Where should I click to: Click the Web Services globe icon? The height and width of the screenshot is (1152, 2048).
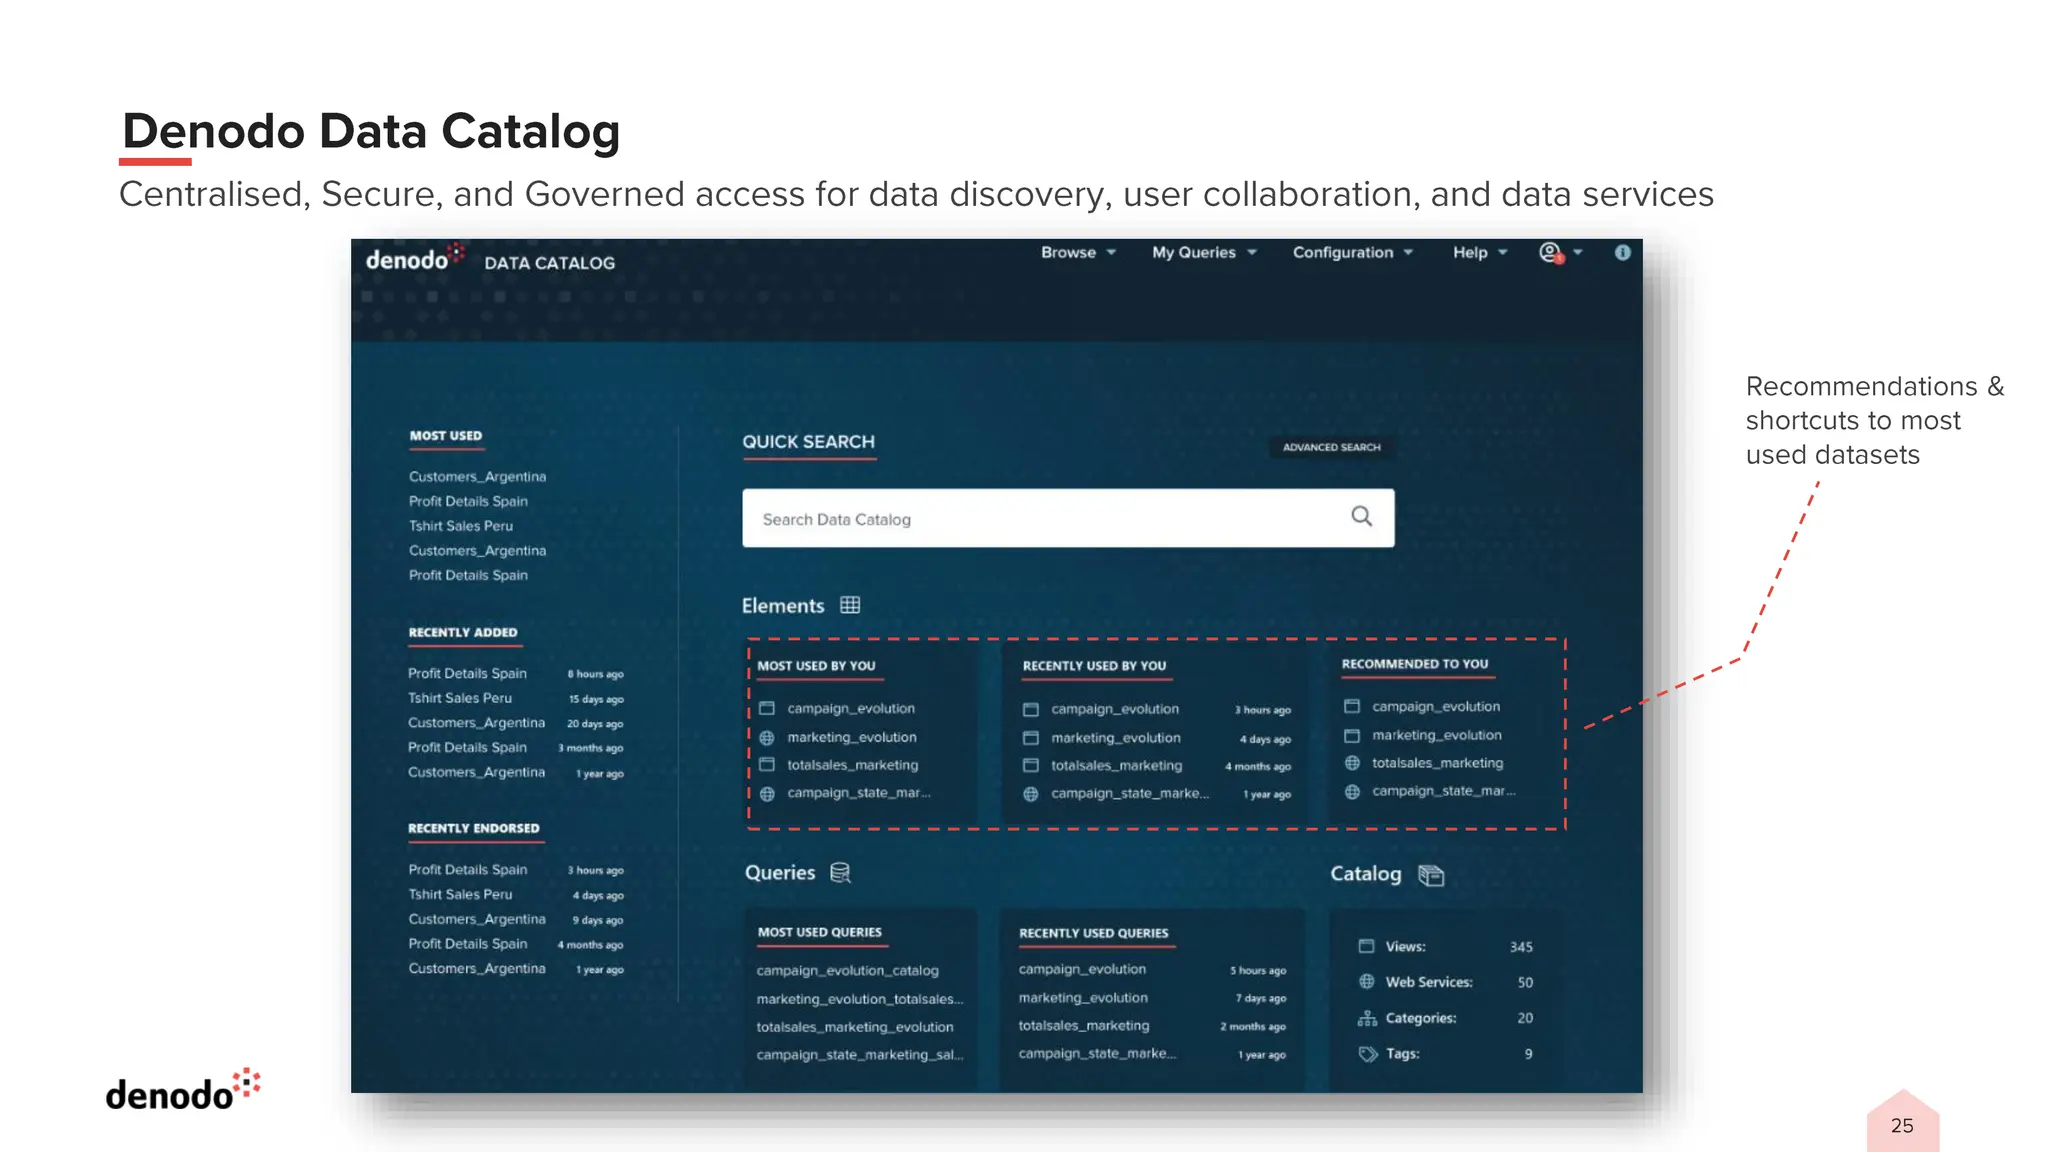(x=1367, y=982)
